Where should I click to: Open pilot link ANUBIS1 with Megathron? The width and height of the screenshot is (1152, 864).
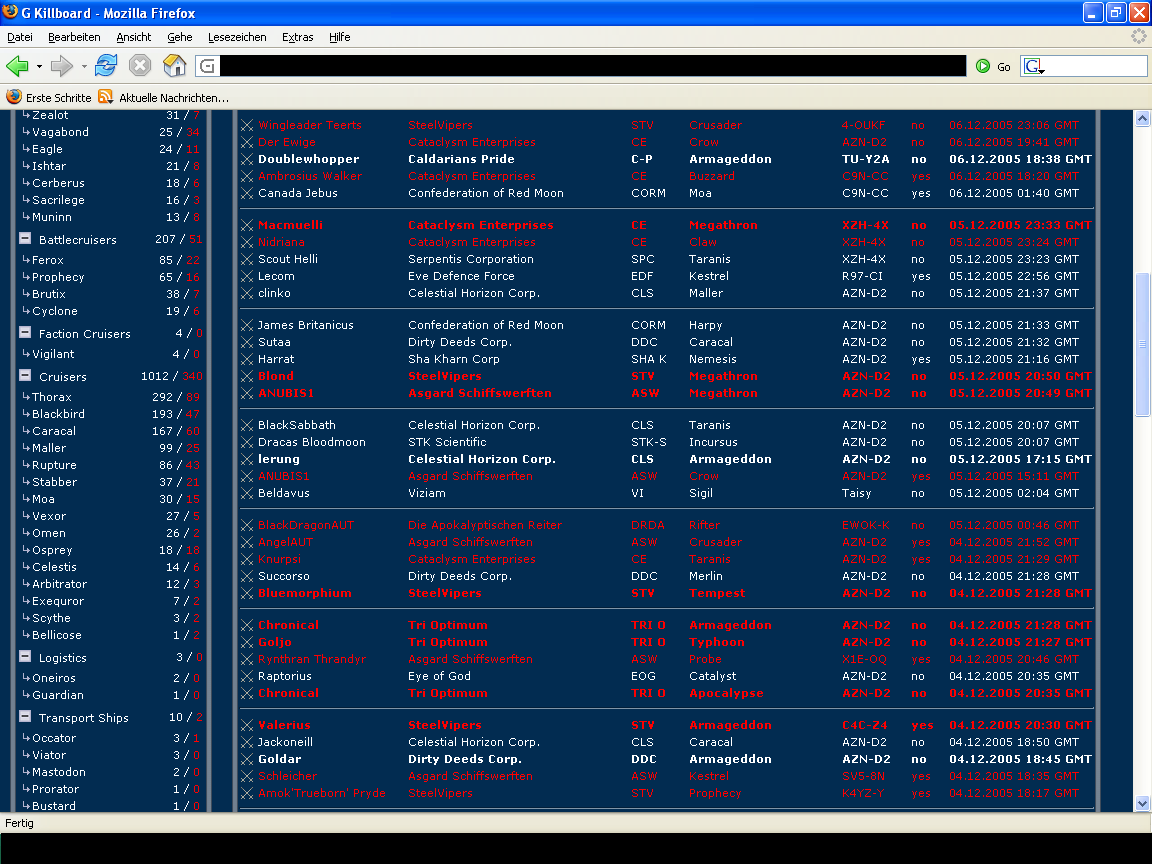286,393
